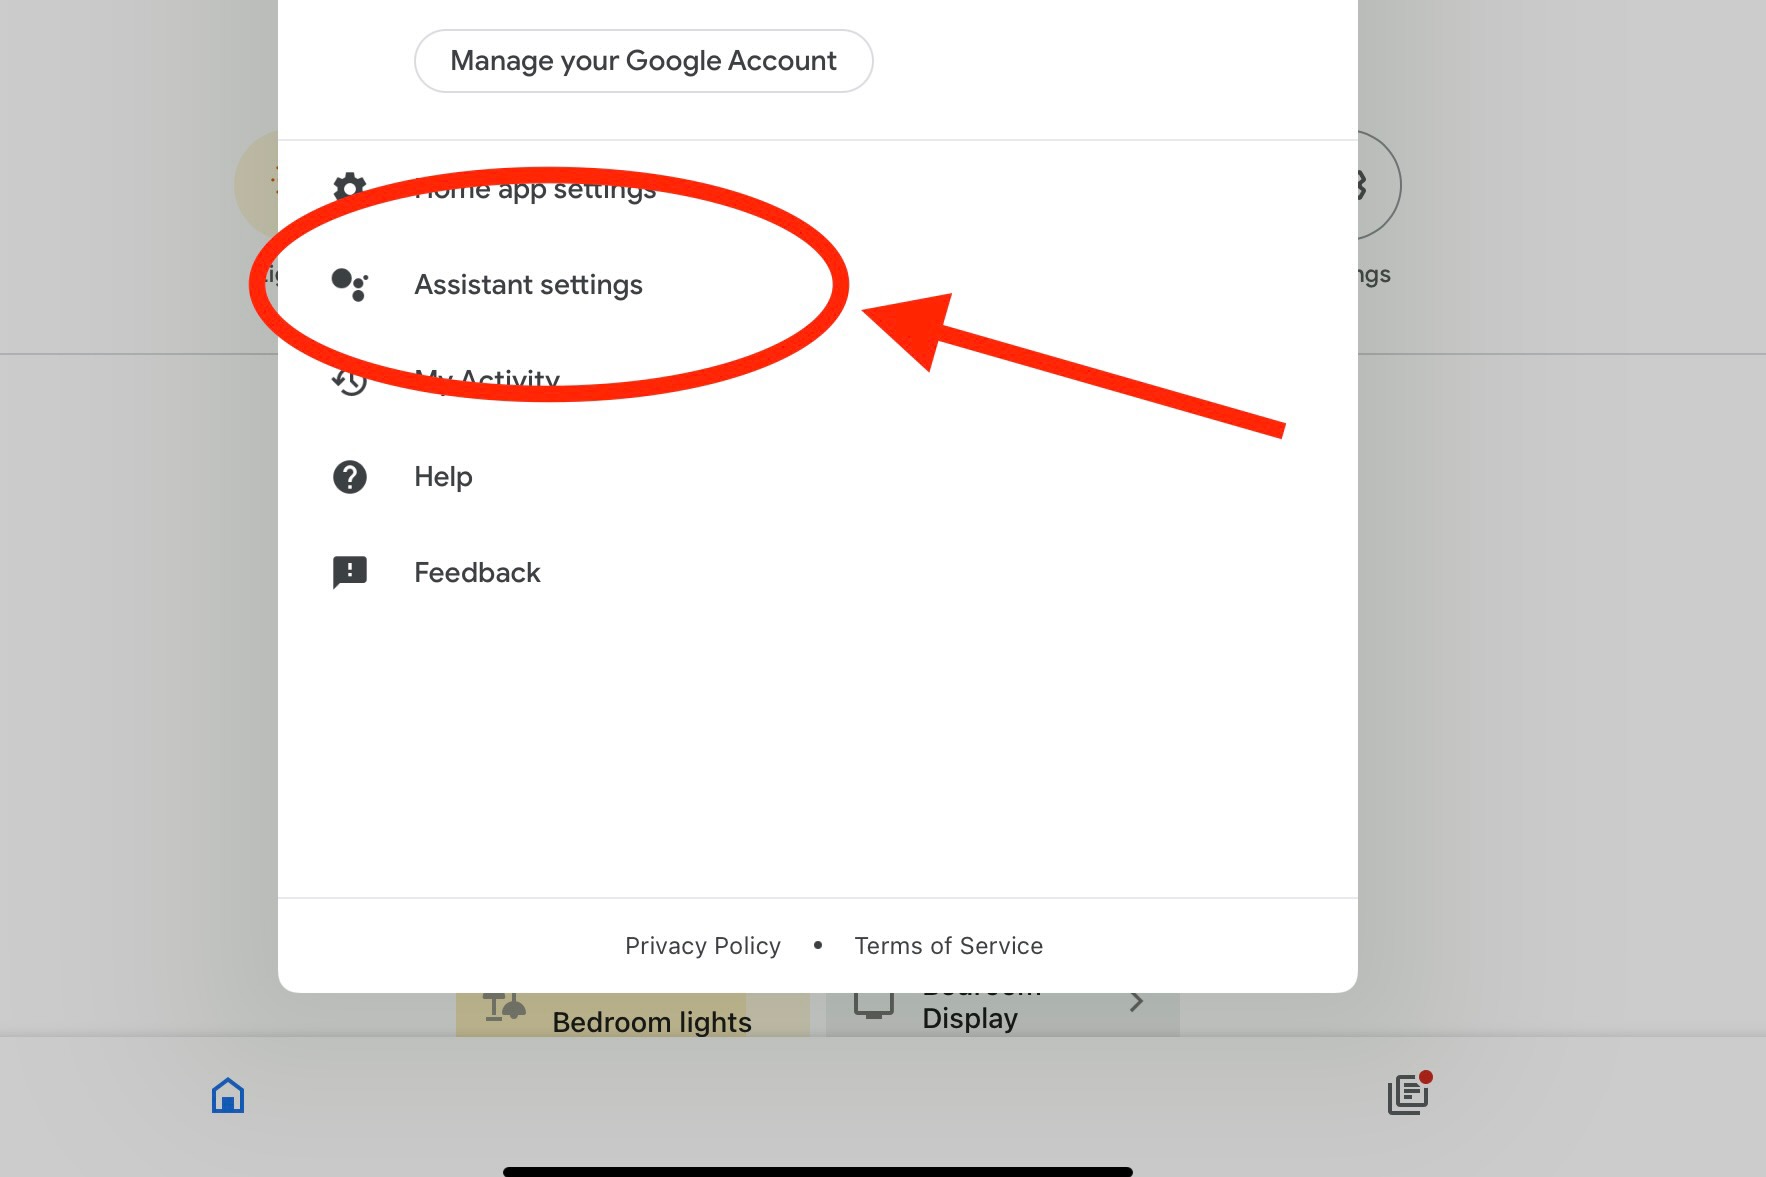Open Feedback

click(817, 573)
